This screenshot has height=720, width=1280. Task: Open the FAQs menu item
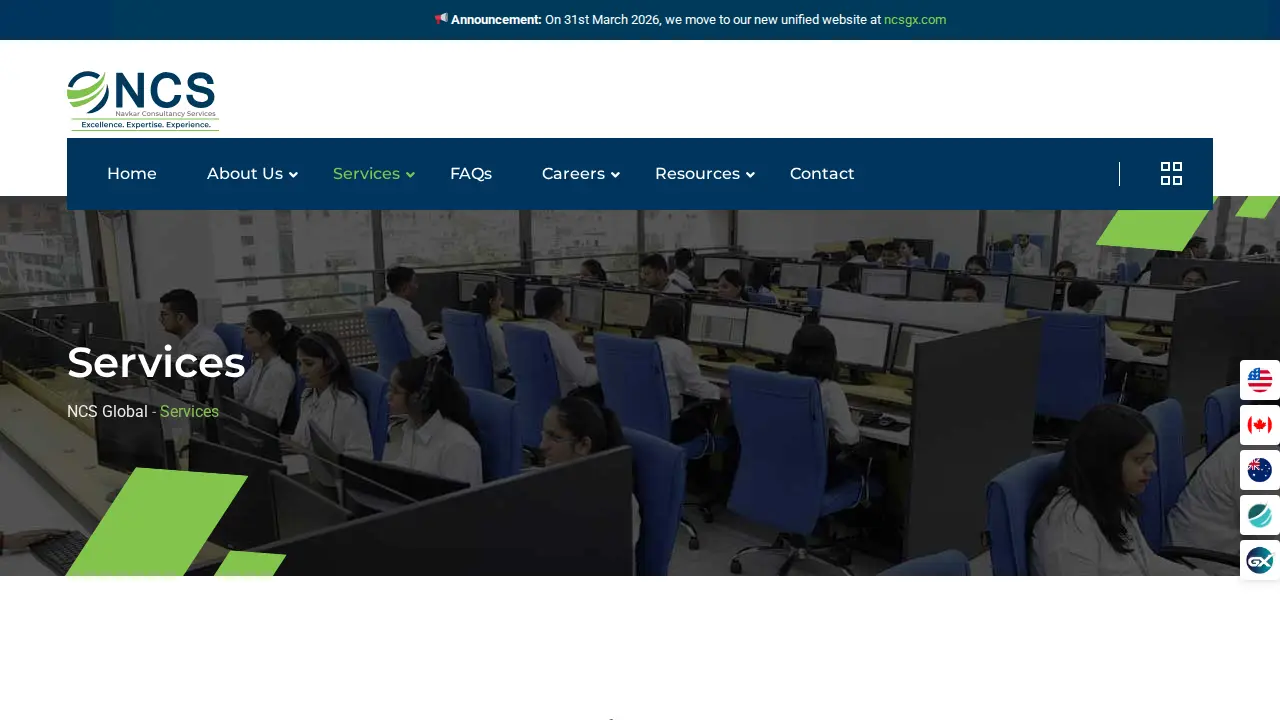[471, 174]
